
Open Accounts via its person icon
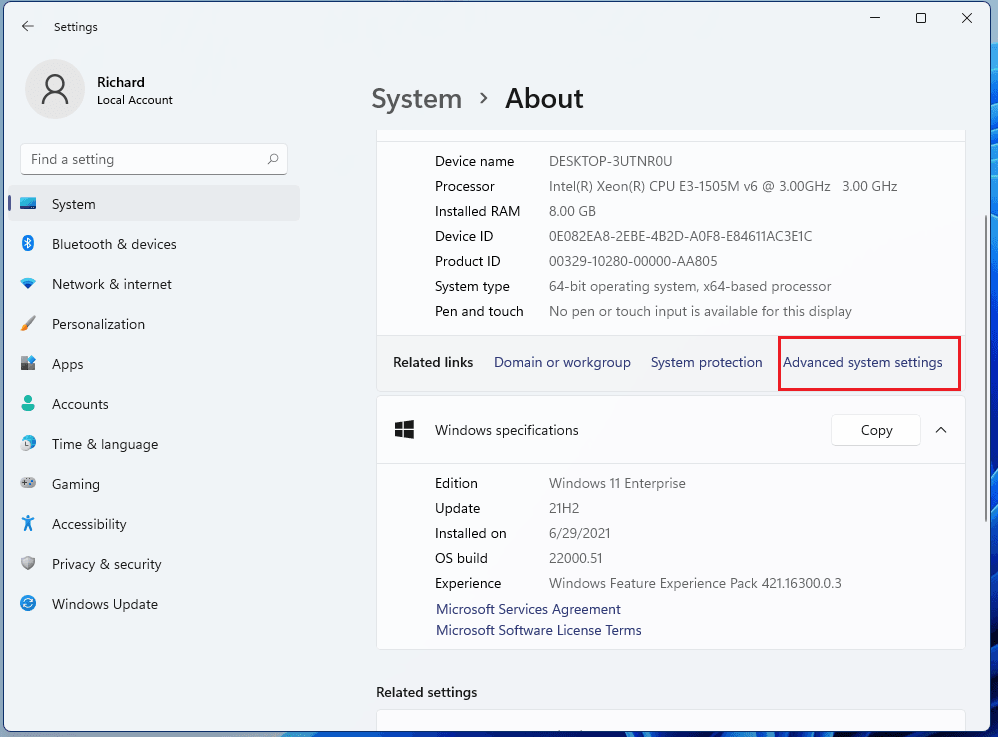tap(29, 404)
